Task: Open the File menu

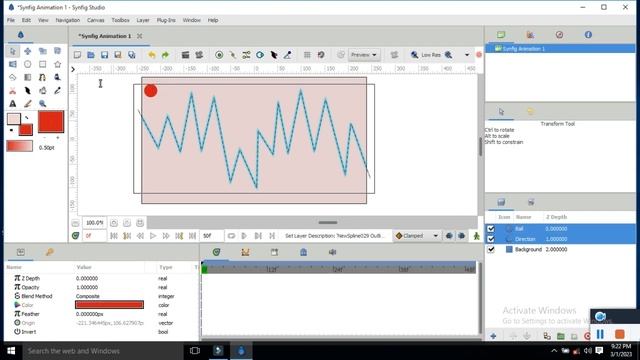Action: 11,20
